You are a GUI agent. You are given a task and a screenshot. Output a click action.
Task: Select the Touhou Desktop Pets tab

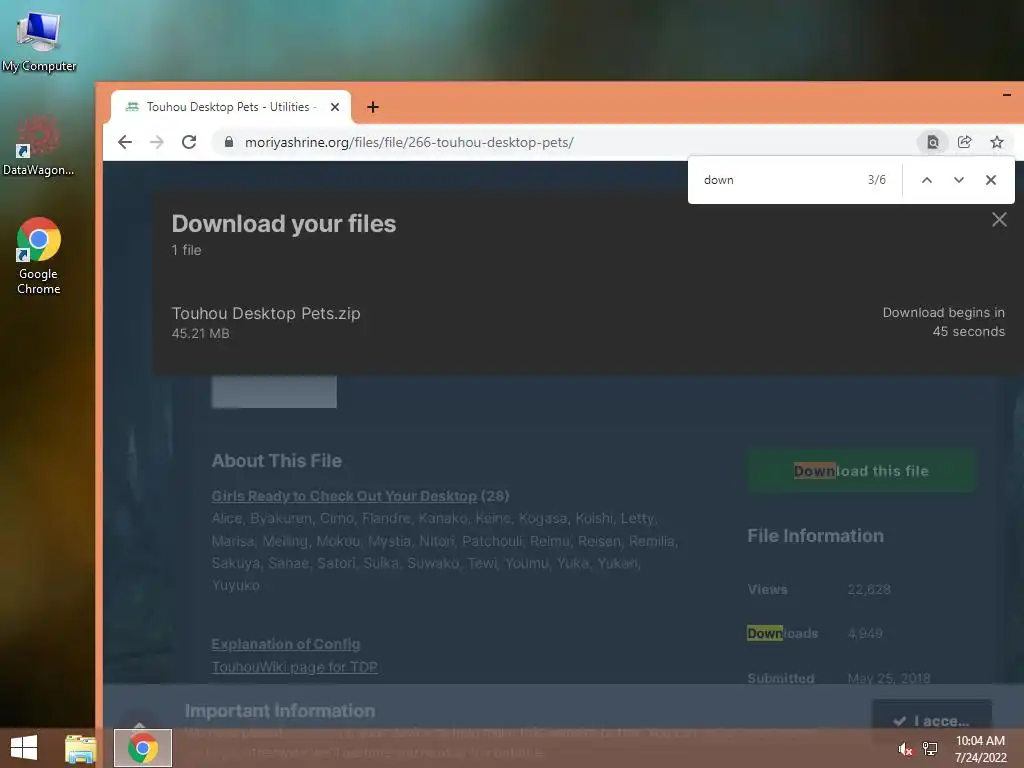231,106
